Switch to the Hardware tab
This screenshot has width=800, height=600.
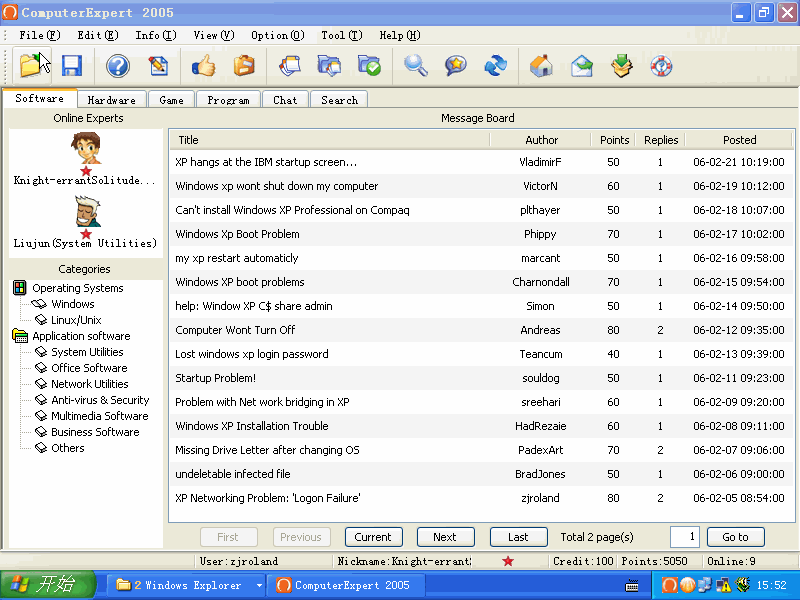click(x=111, y=100)
